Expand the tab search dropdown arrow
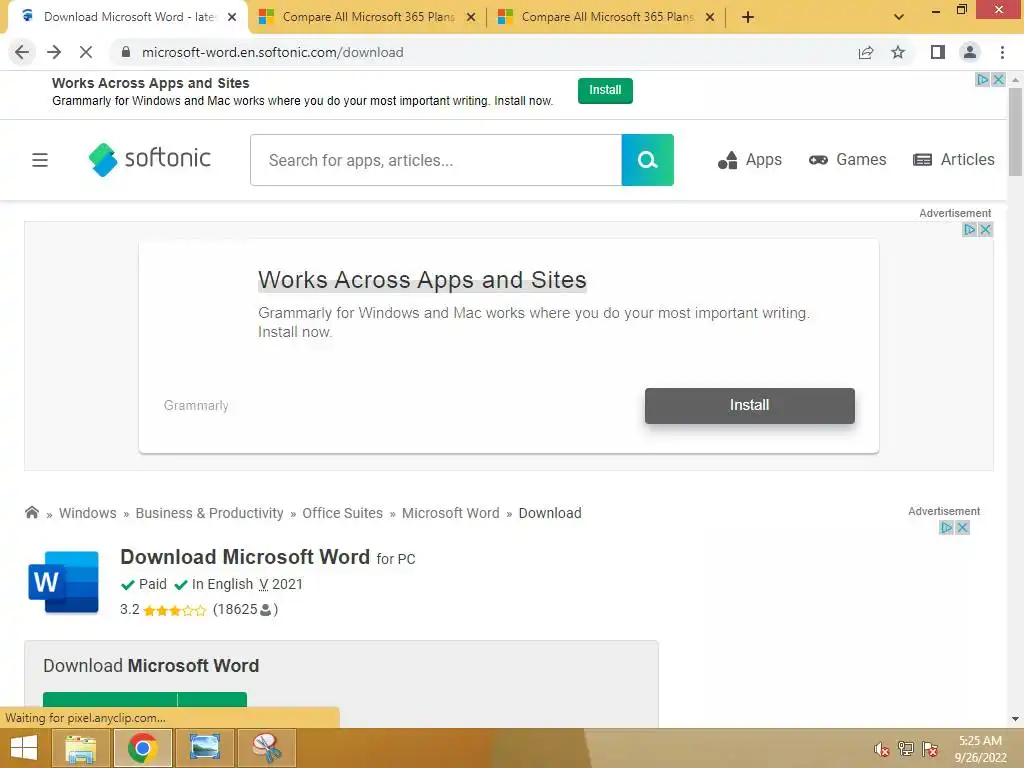The width and height of the screenshot is (1024, 768). coord(899,17)
